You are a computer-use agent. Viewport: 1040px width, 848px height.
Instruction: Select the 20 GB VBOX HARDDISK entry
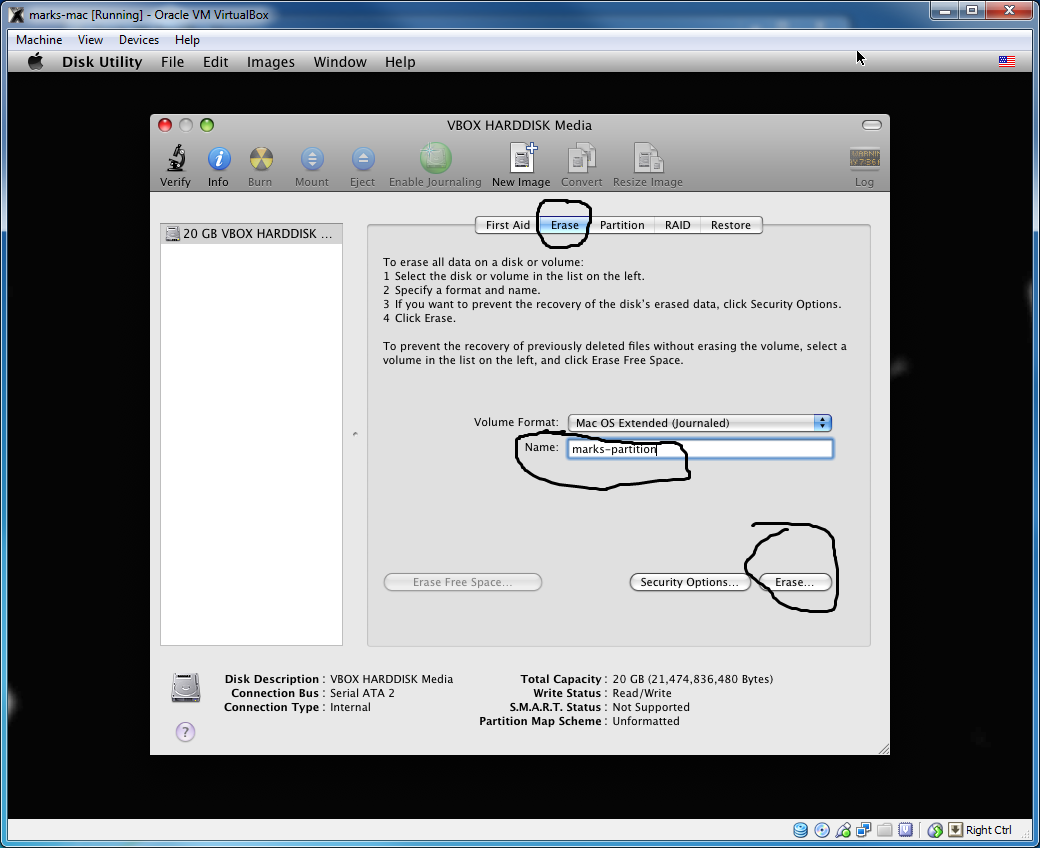pyautogui.click(x=251, y=233)
